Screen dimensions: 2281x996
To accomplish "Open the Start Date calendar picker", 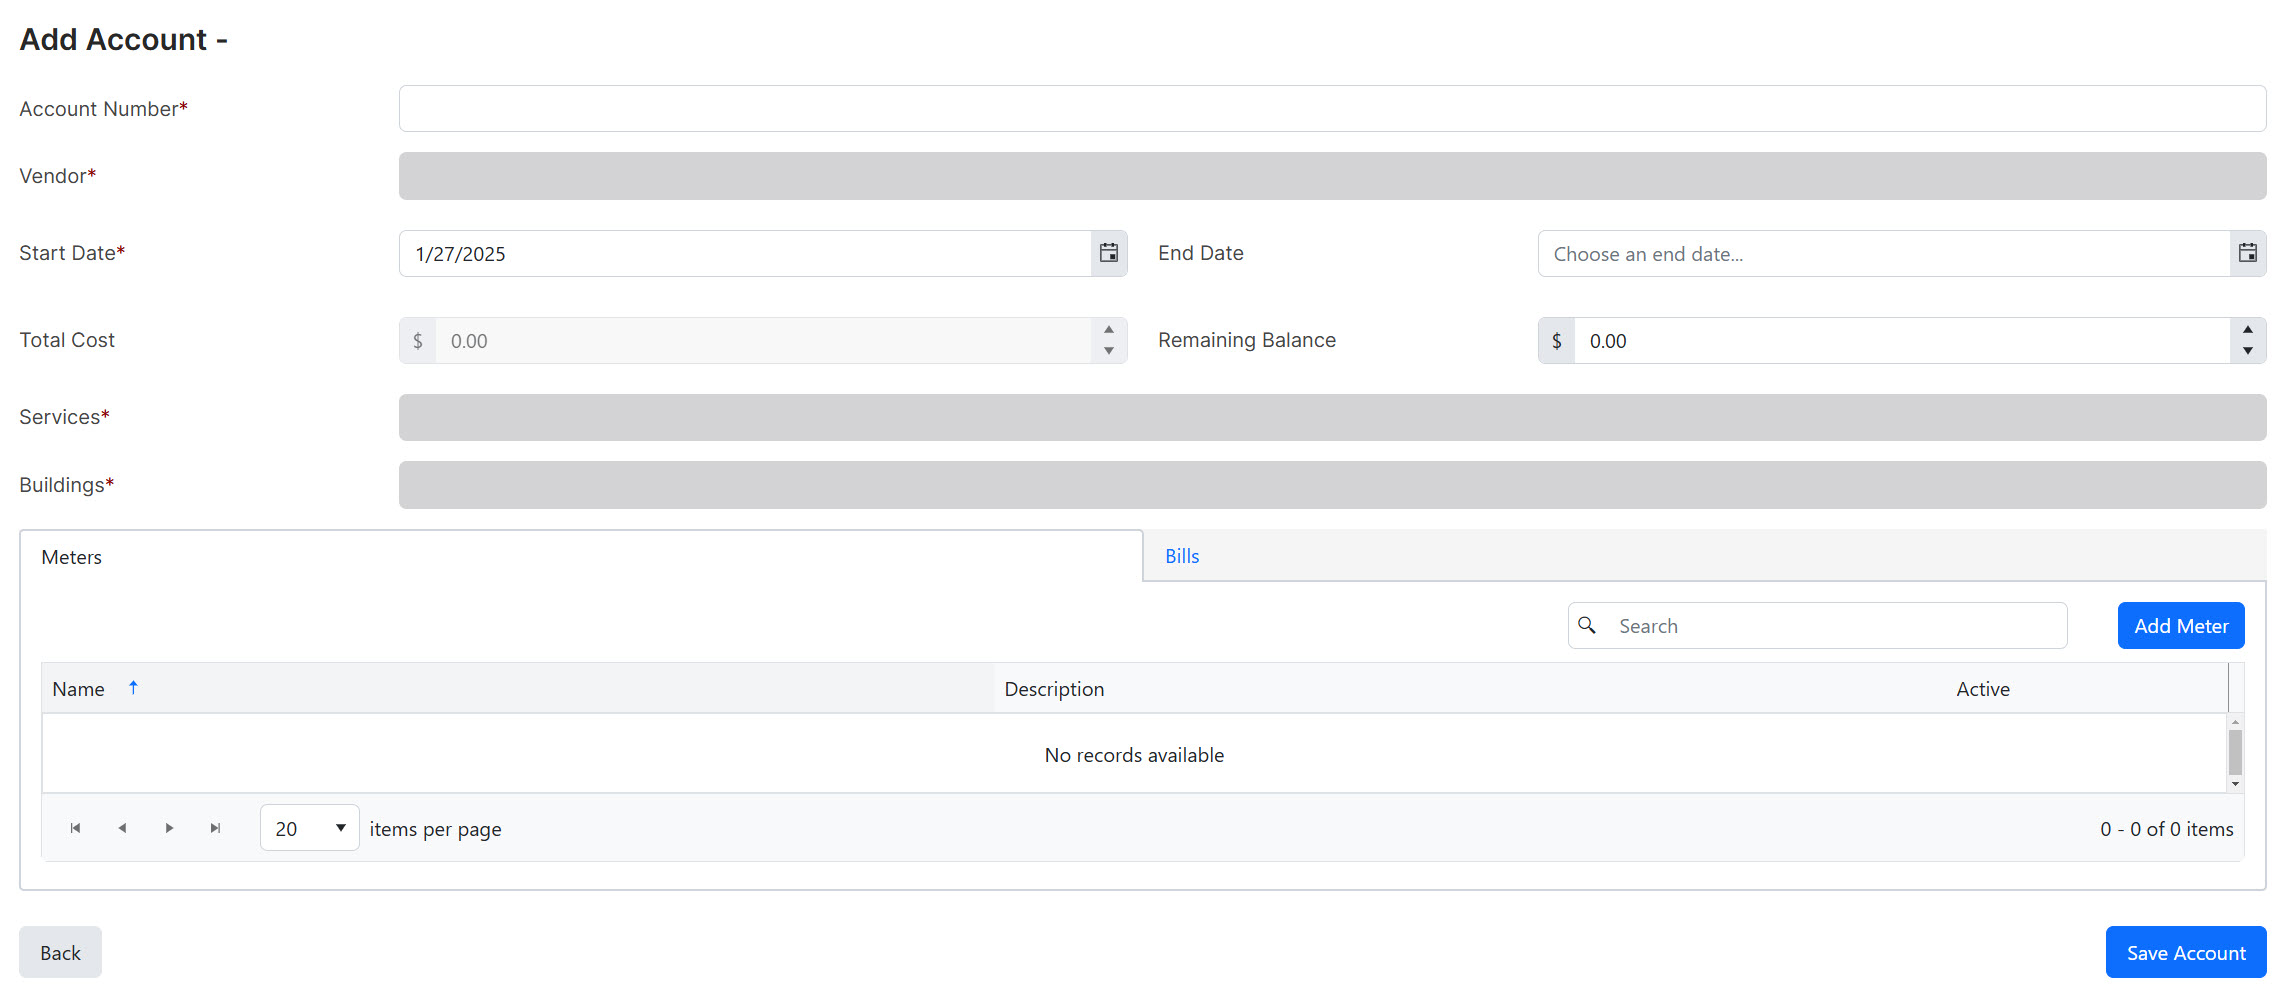I will [x=1108, y=253].
